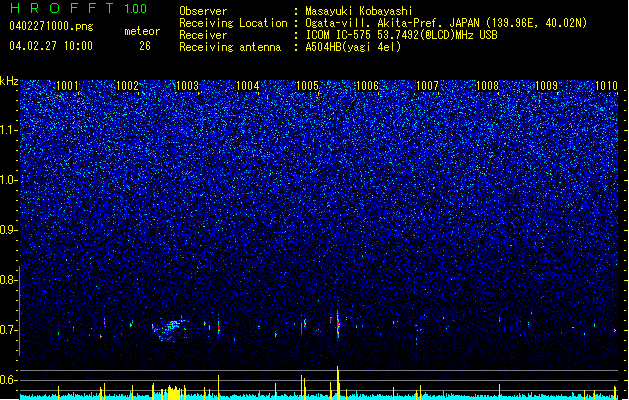This screenshot has height=400, width=629.
Task: Click the 1.1 kHz axis label
Action: 9,130
